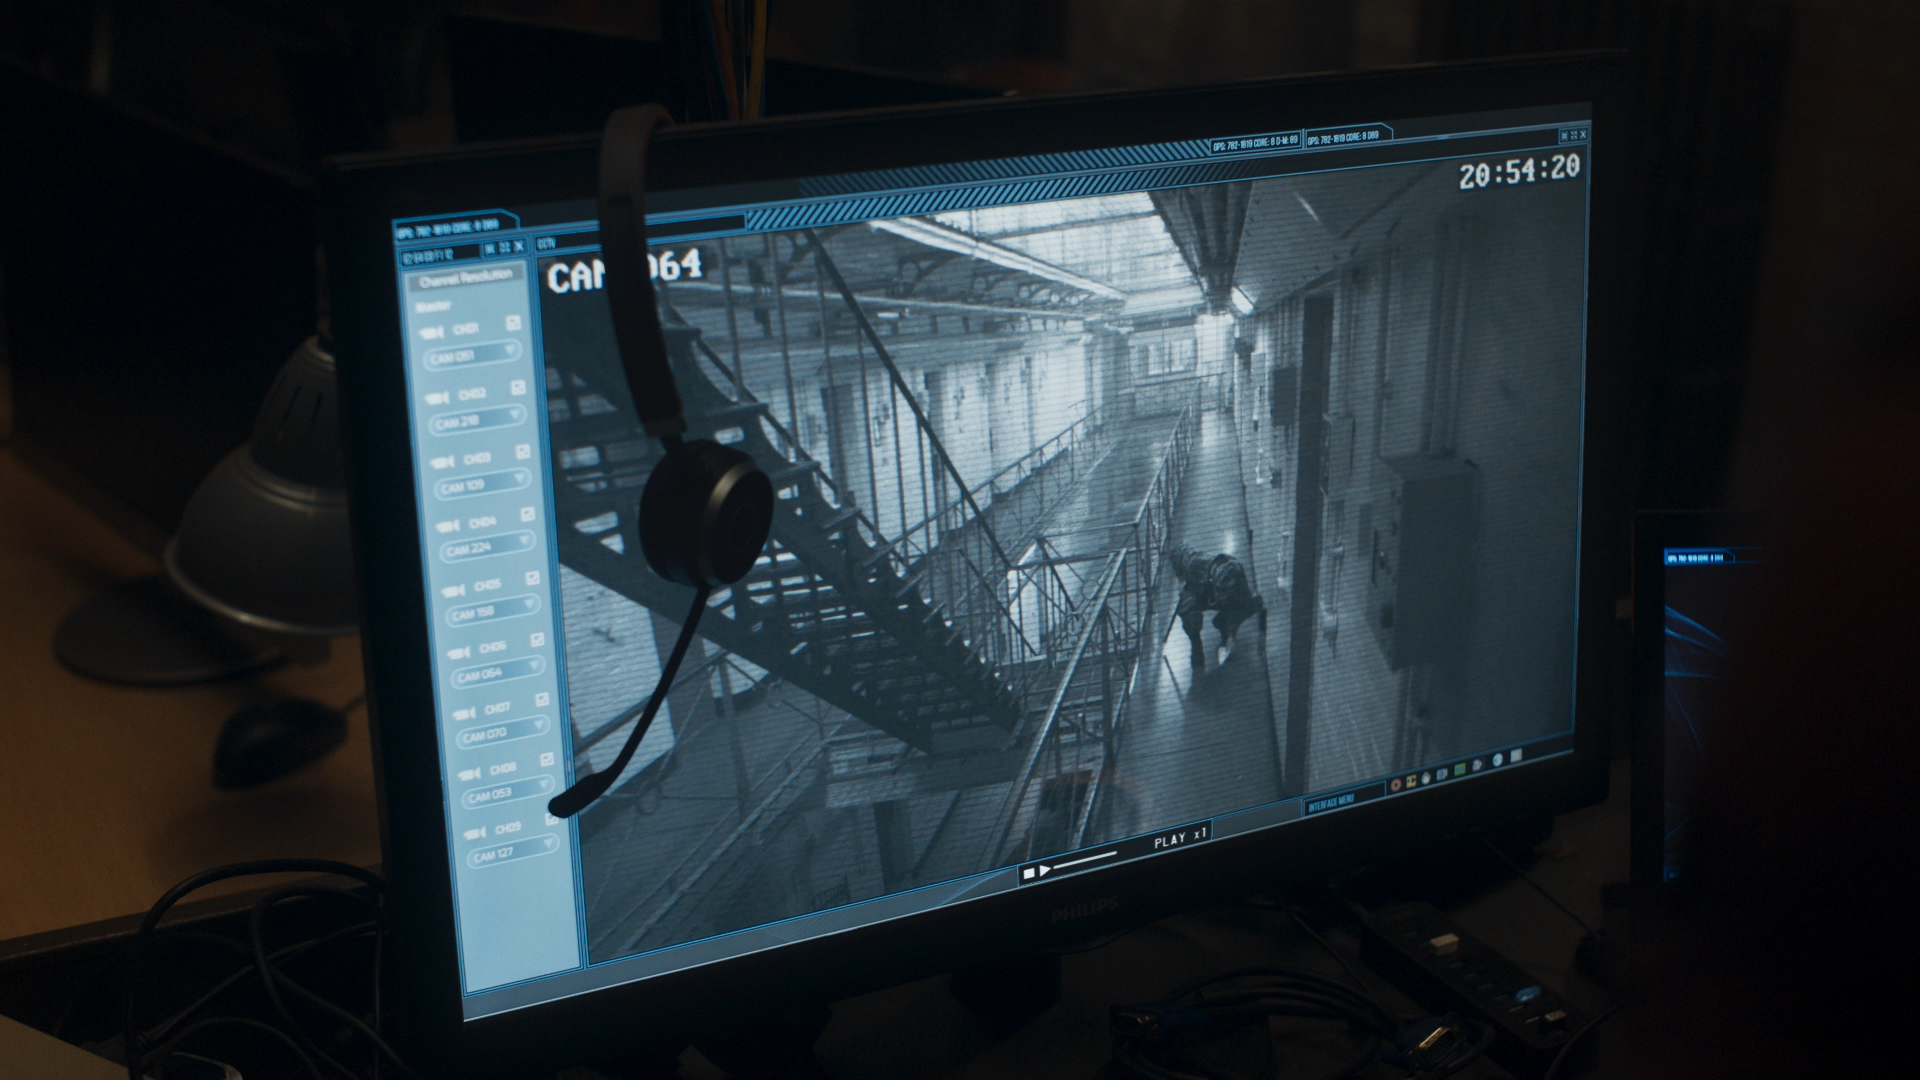This screenshot has height=1080, width=1920.
Task: Select the GPS tab above the channel panel
Action: click(x=455, y=226)
